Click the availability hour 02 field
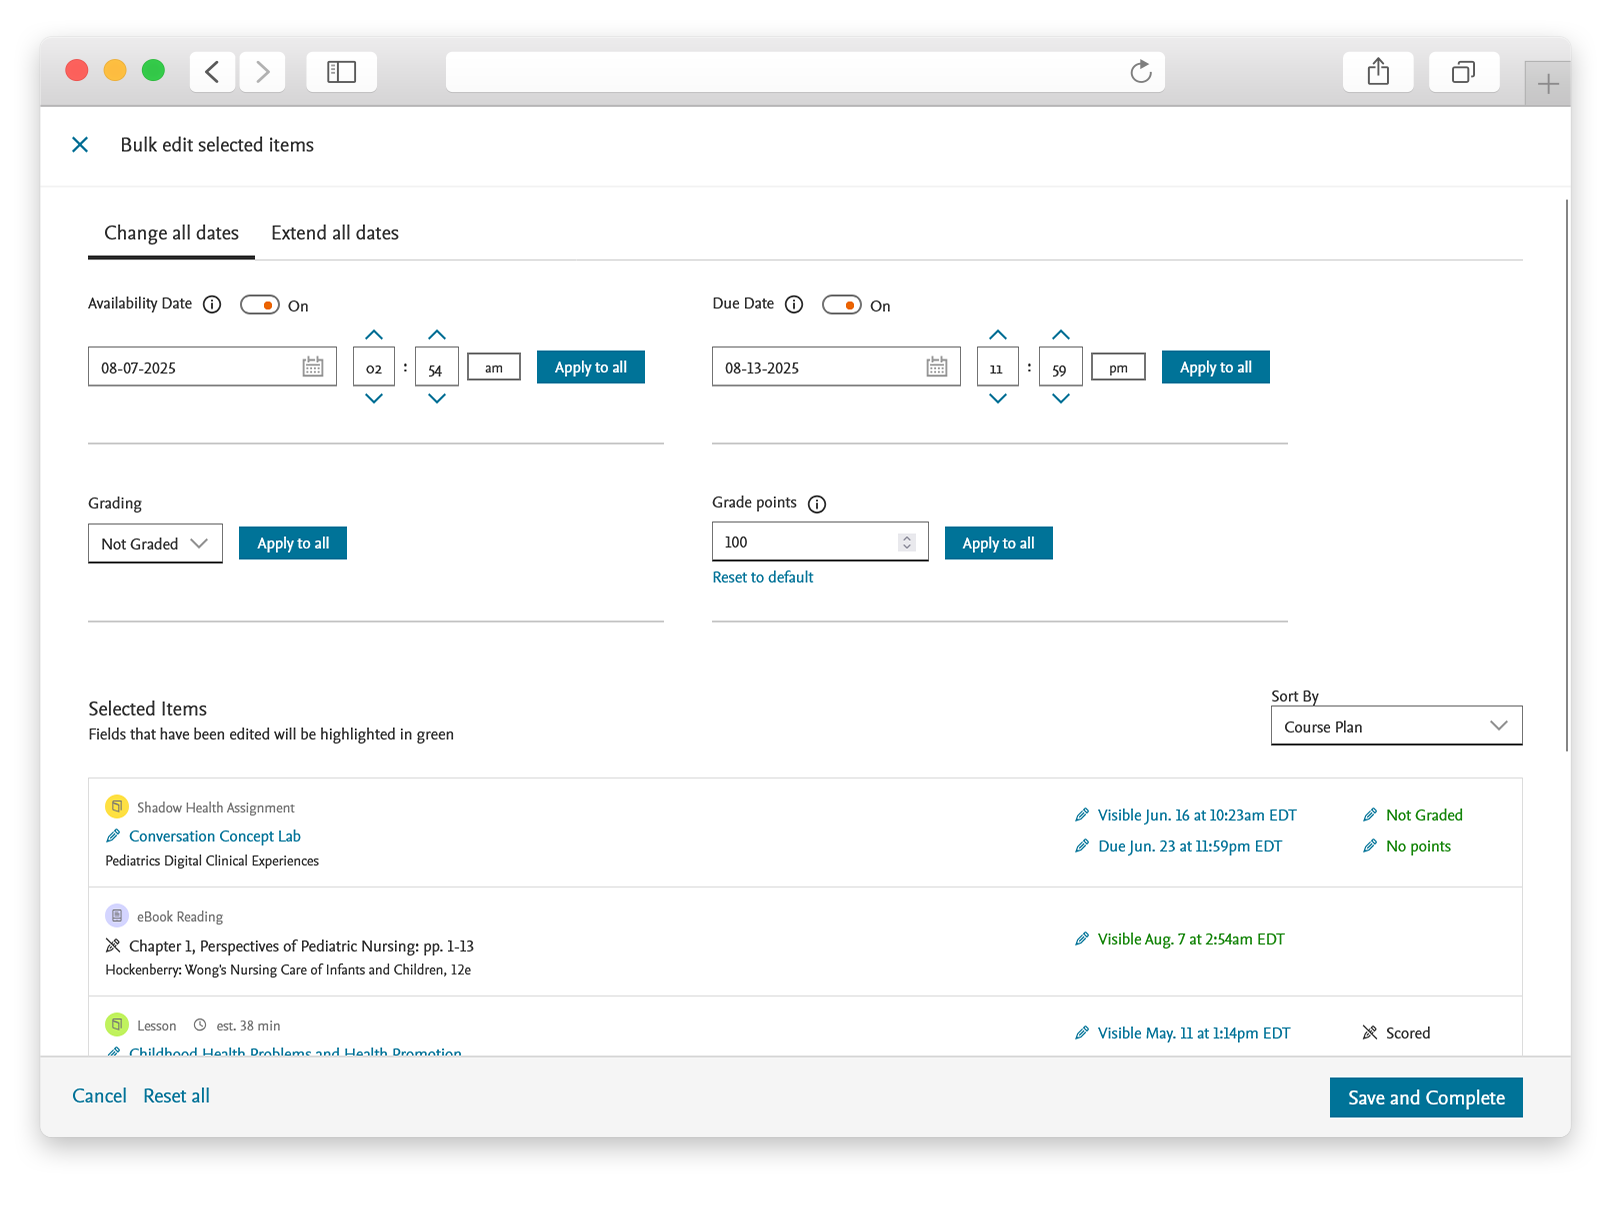This screenshot has height=1215, width=1611. pos(374,367)
